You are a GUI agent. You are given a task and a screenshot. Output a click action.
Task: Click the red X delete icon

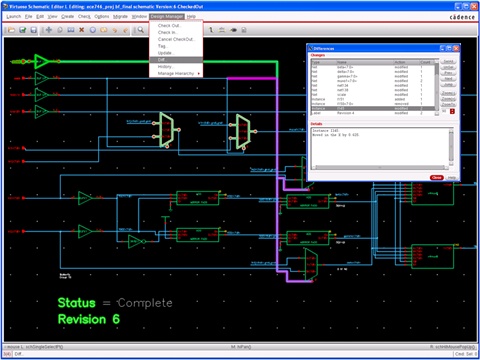click(x=81, y=30)
